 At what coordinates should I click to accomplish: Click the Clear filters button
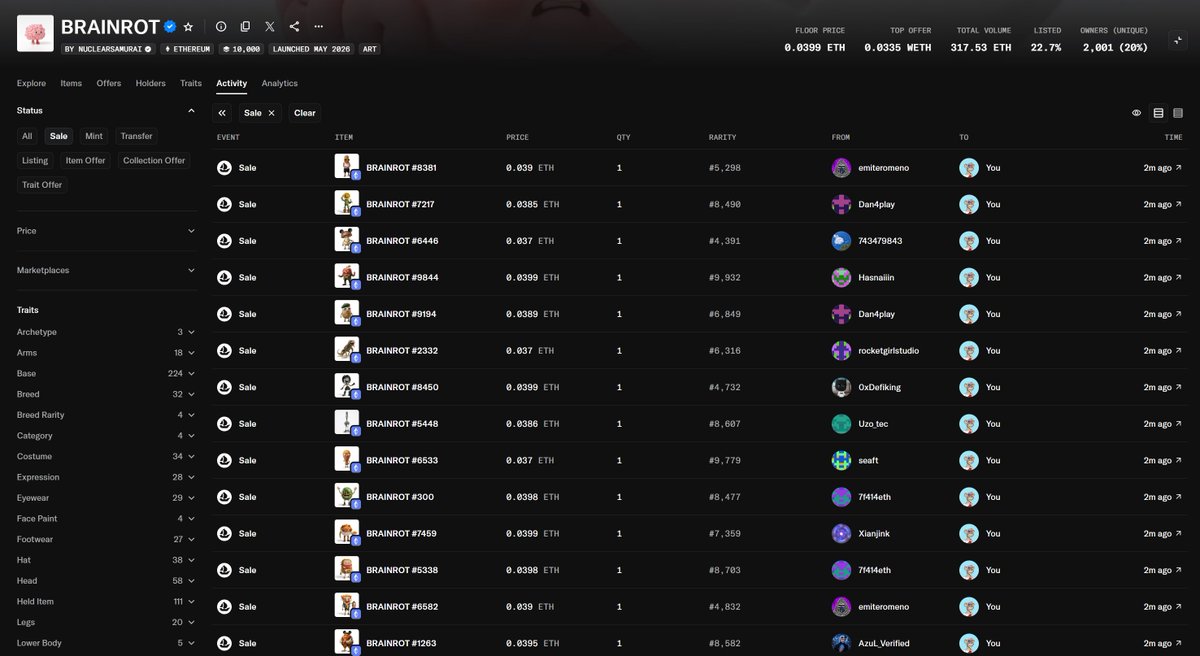tap(305, 113)
